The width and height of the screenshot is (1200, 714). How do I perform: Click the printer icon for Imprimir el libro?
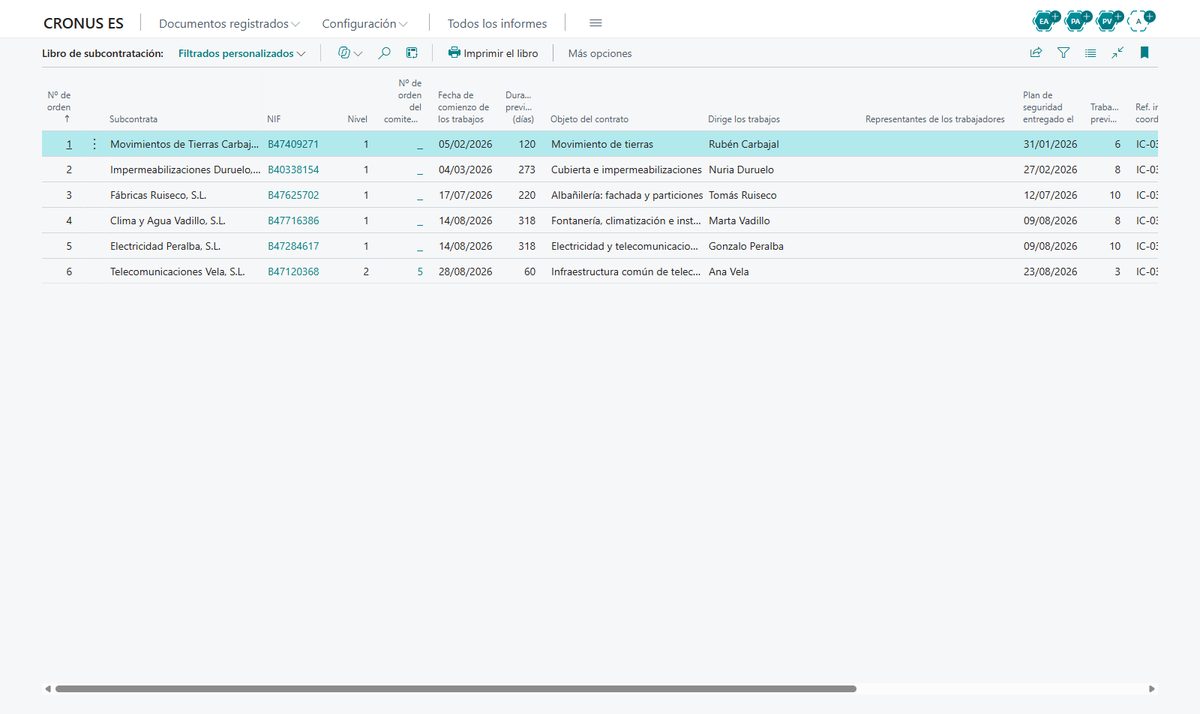tap(455, 53)
